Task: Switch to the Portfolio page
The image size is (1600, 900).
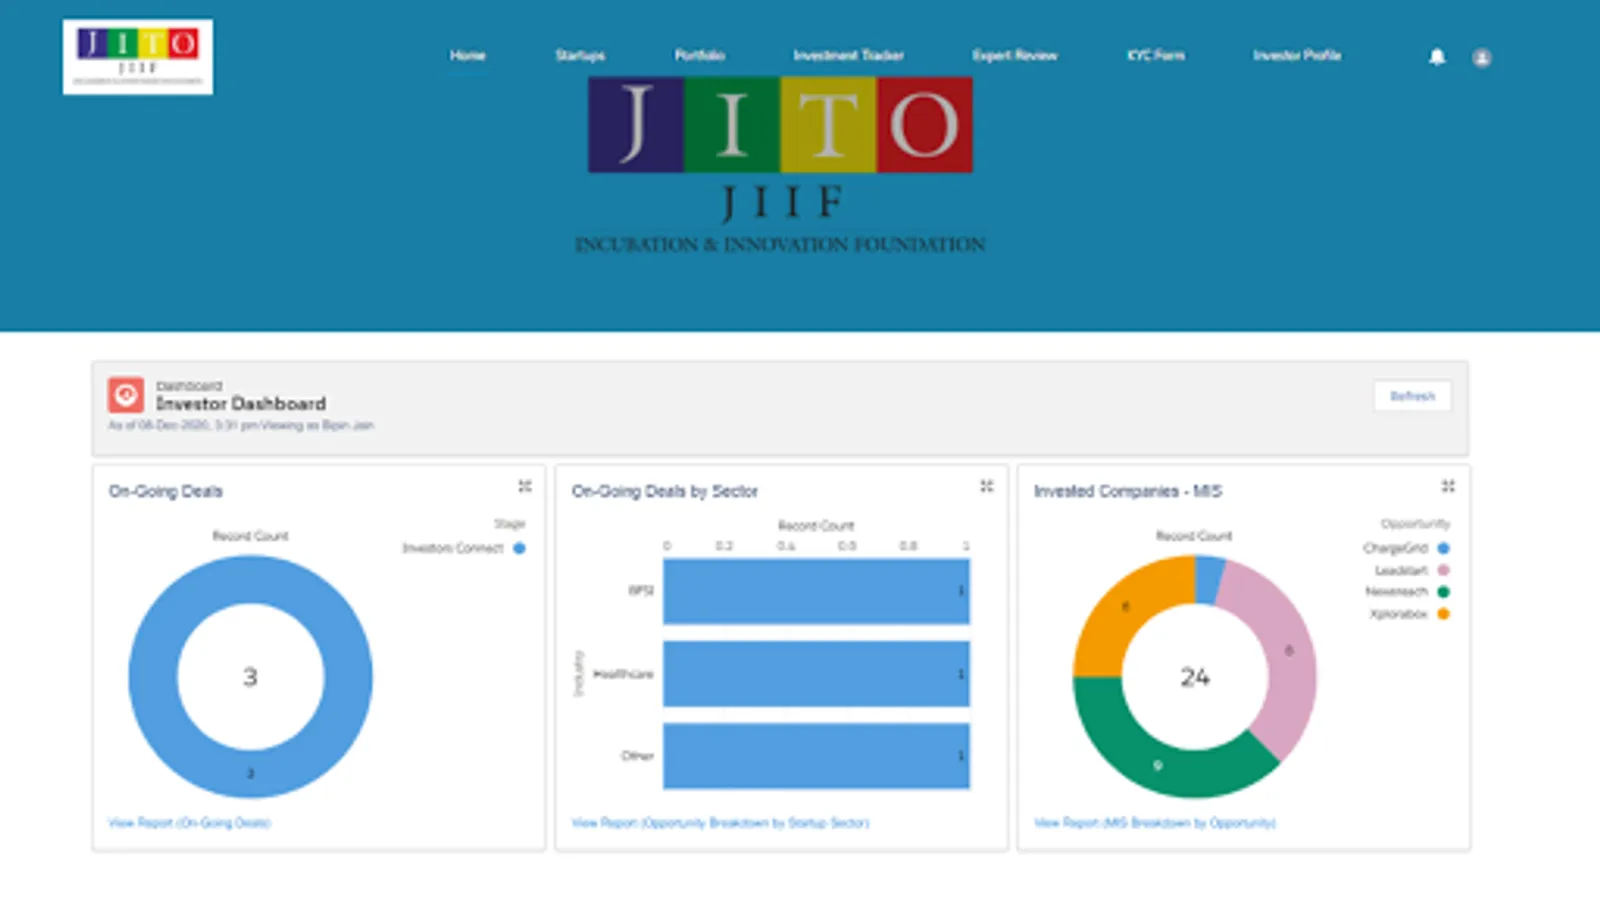Action: tap(700, 55)
